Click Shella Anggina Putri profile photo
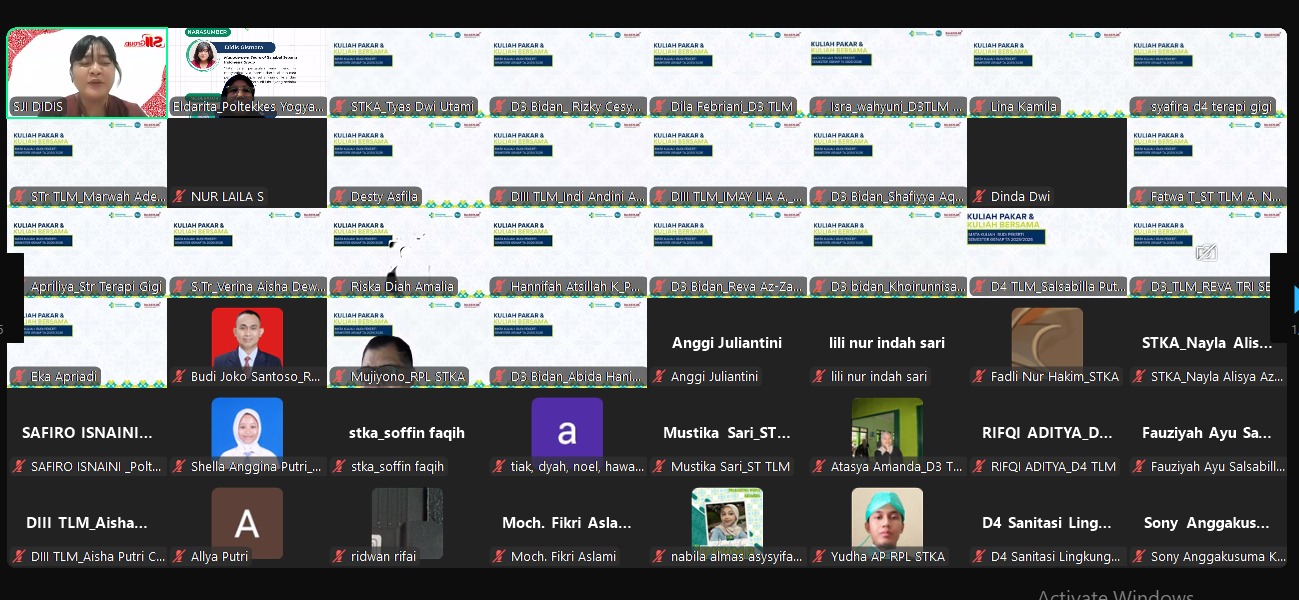 (x=247, y=428)
